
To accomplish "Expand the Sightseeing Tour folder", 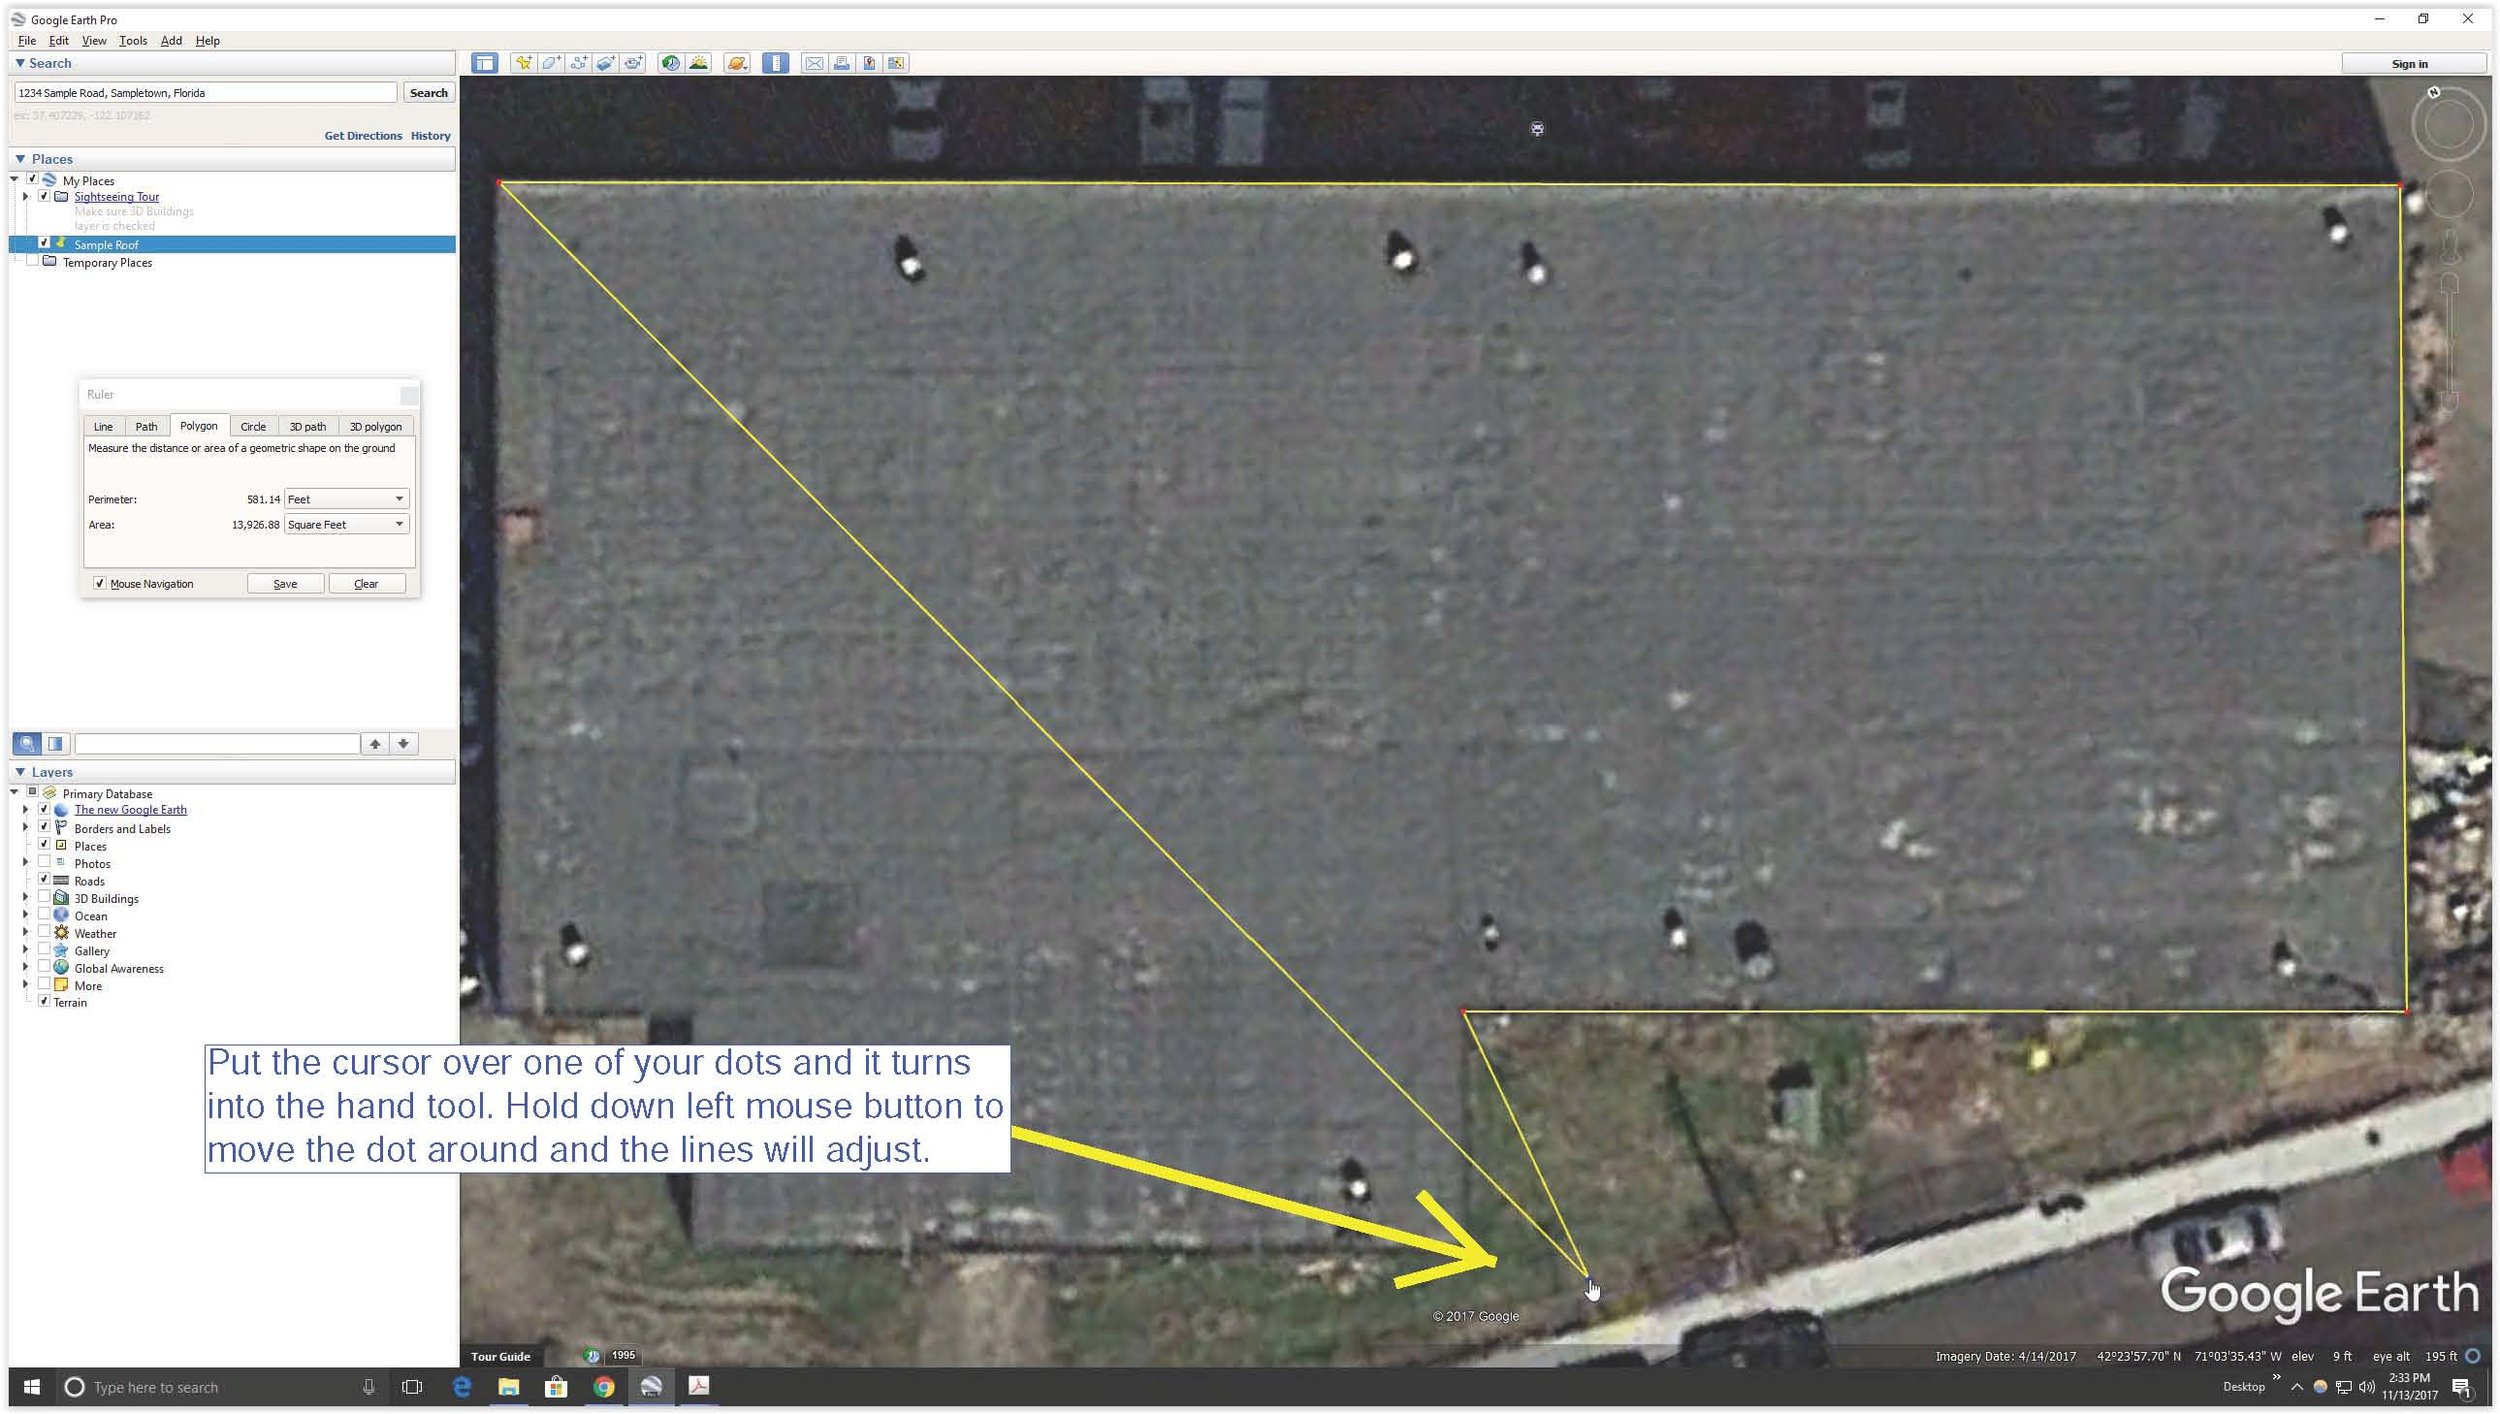I will point(26,197).
